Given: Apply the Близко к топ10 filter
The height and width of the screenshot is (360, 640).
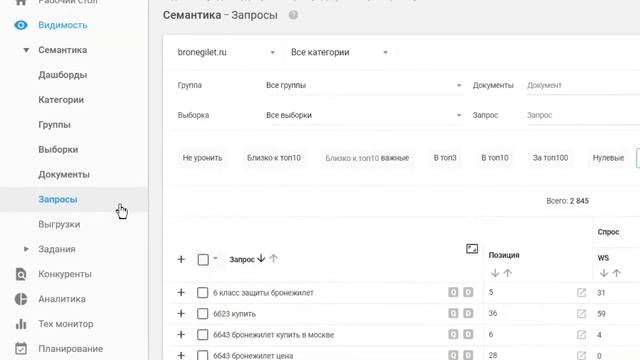Looking at the screenshot, I should pos(274,158).
